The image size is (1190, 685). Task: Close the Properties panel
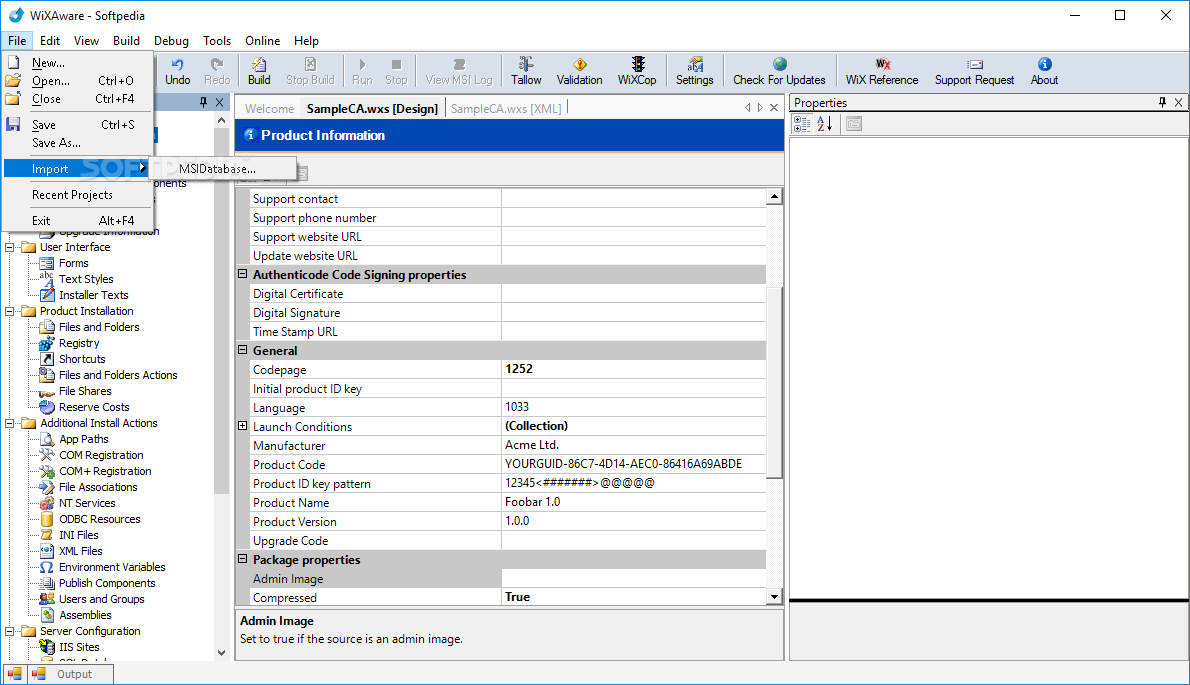pos(1179,102)
